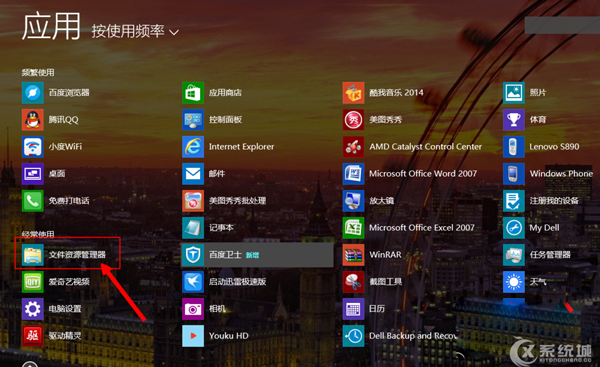The height and width of the screenshot is (367, 600).
Task: Open the 桌面 desktop tile
Action: 44,174
